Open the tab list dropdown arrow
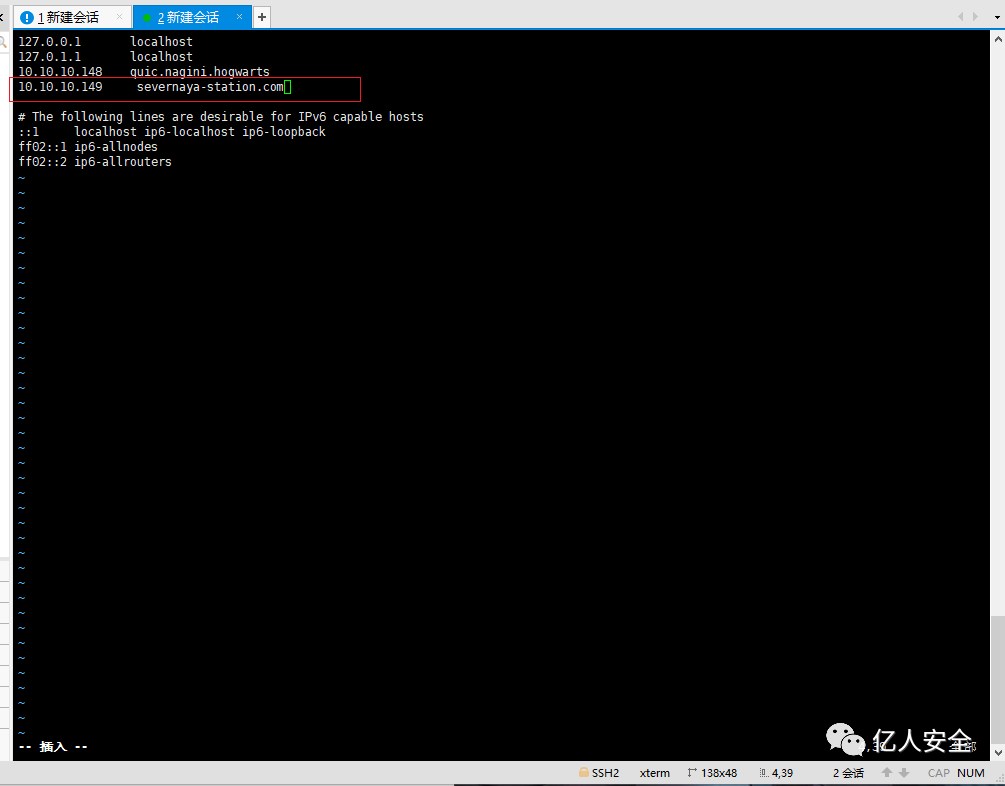 tap(997, 17)
